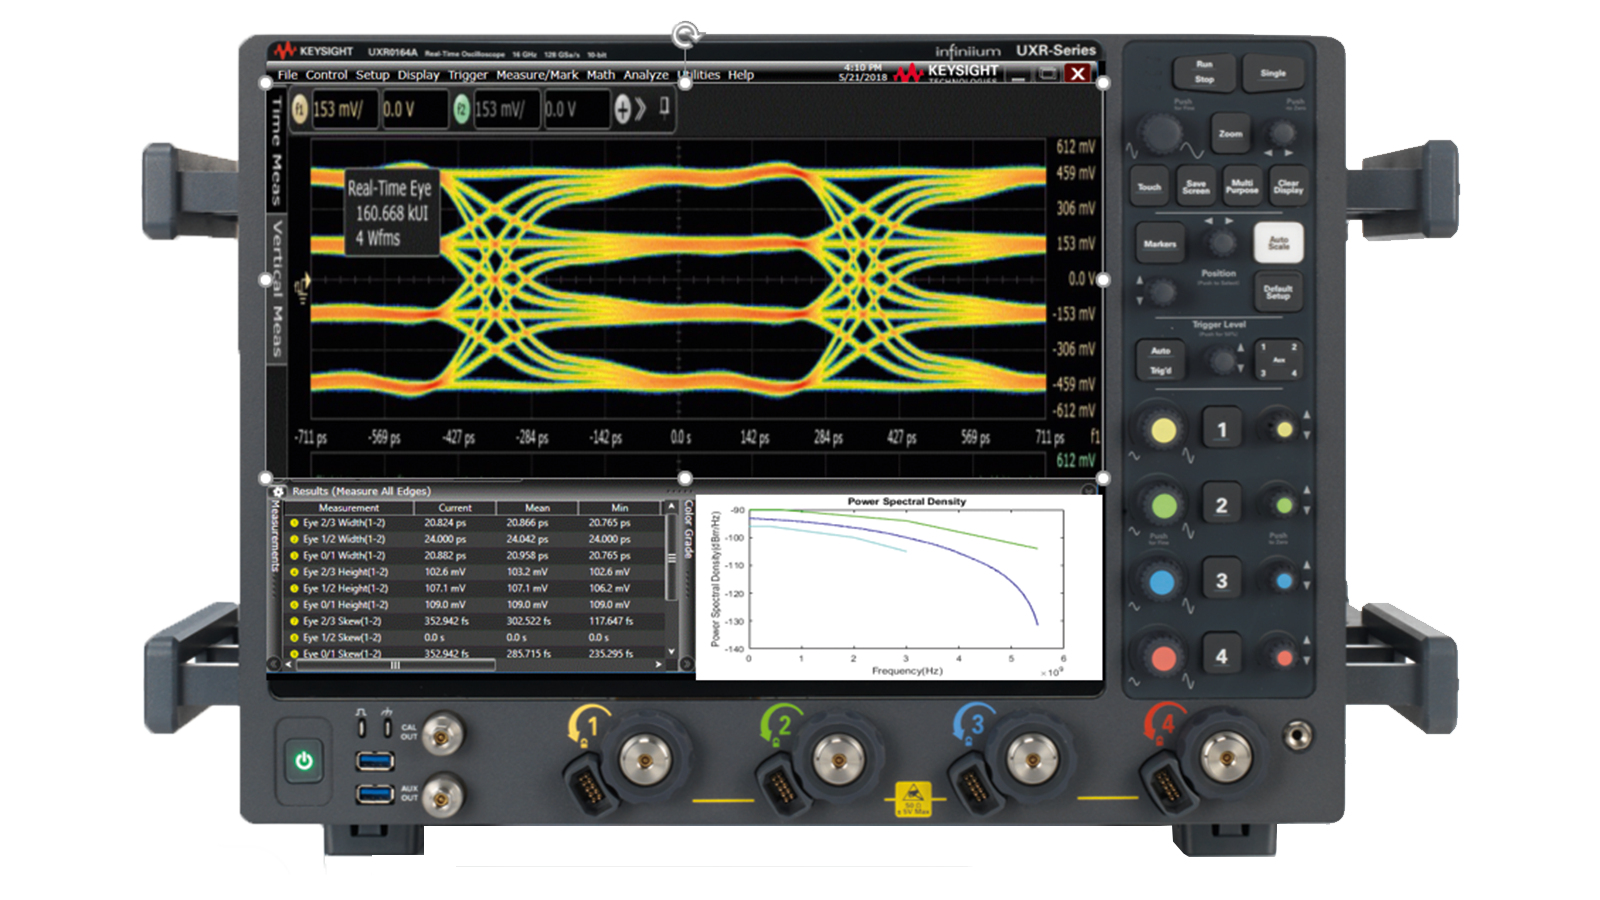Open the Color Grade side tab
The height and width of the screenshot is (900, 1600).
(688, 530)
